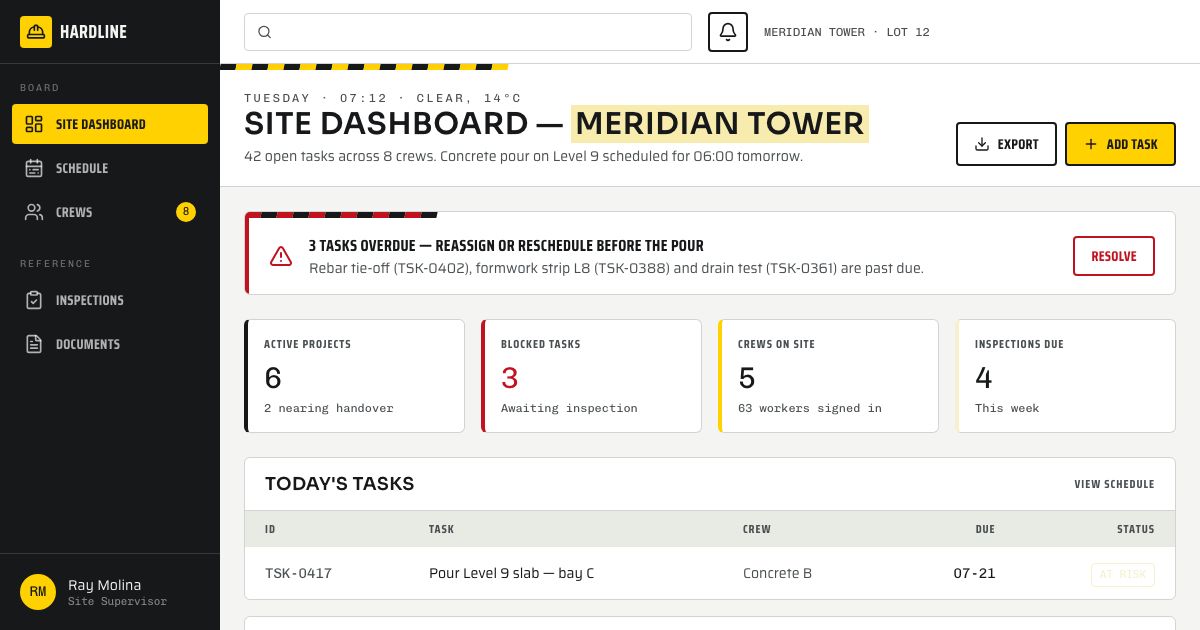
Task: Click the Crew column header
Action: [x=757, y=529]
